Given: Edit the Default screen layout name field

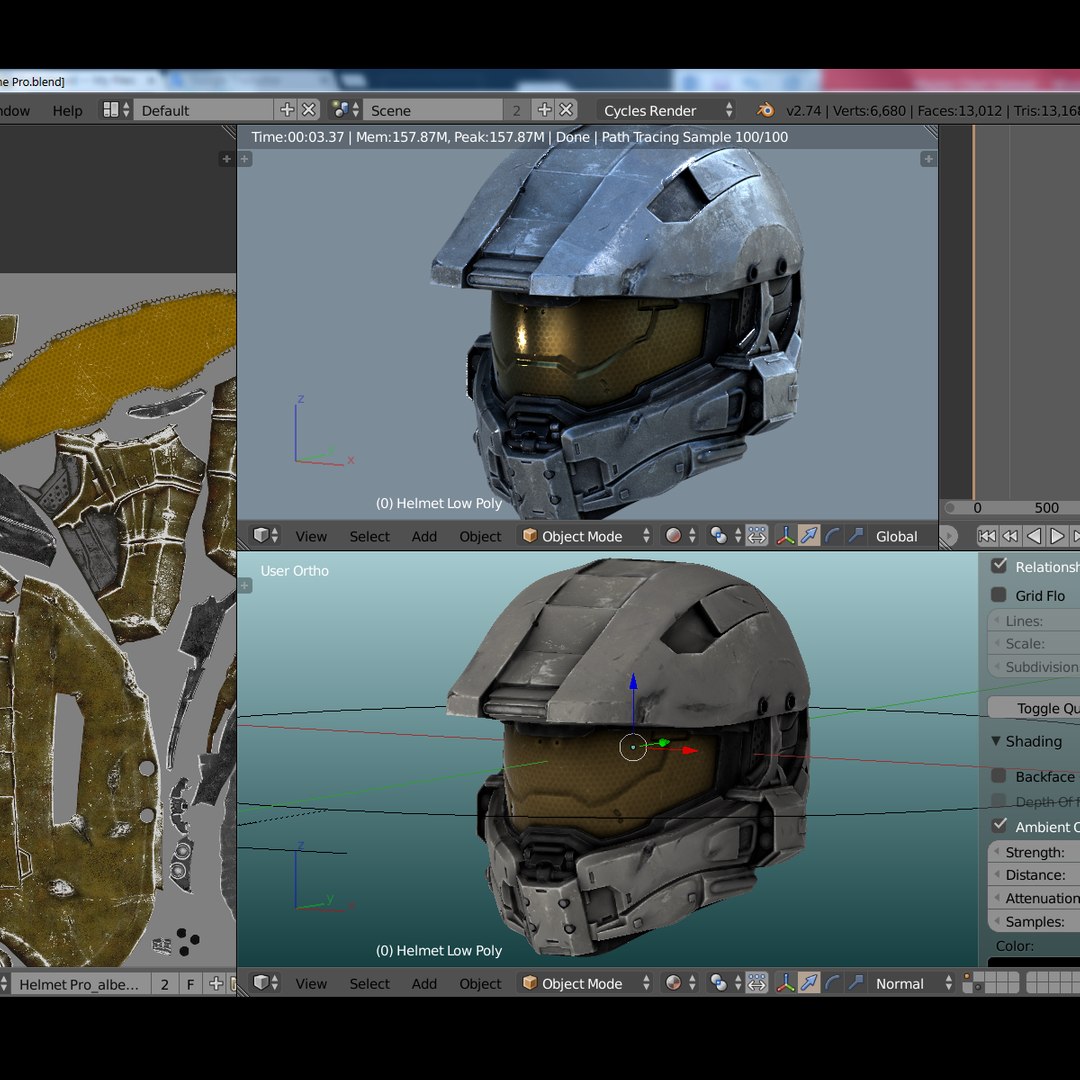Looking at the screenshot, I should (x=202, y=110).
